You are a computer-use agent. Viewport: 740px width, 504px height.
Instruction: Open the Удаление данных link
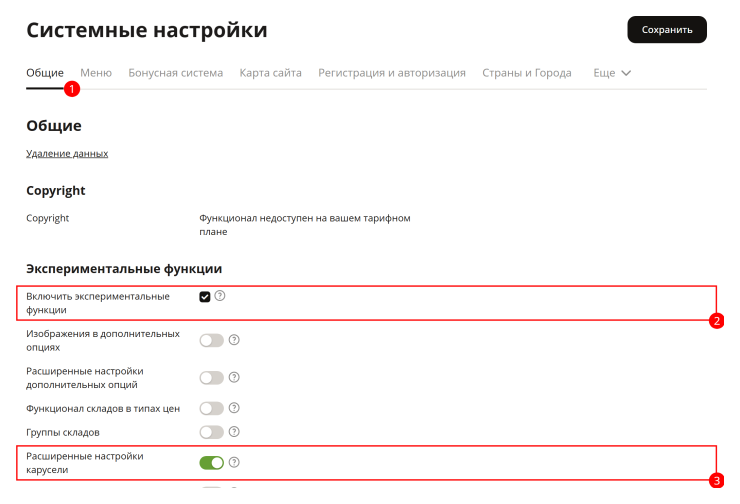point(67,153)
